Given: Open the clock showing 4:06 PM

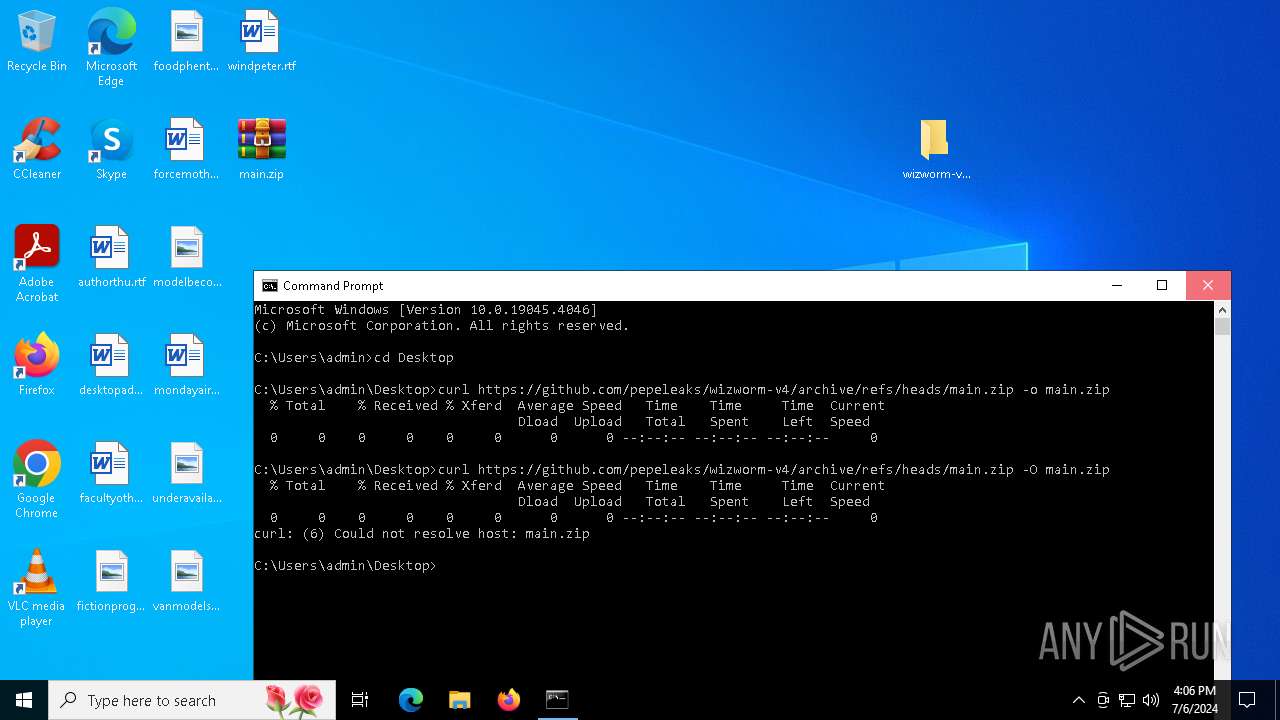Looking at the screenshot, I should coord(1195,700).
